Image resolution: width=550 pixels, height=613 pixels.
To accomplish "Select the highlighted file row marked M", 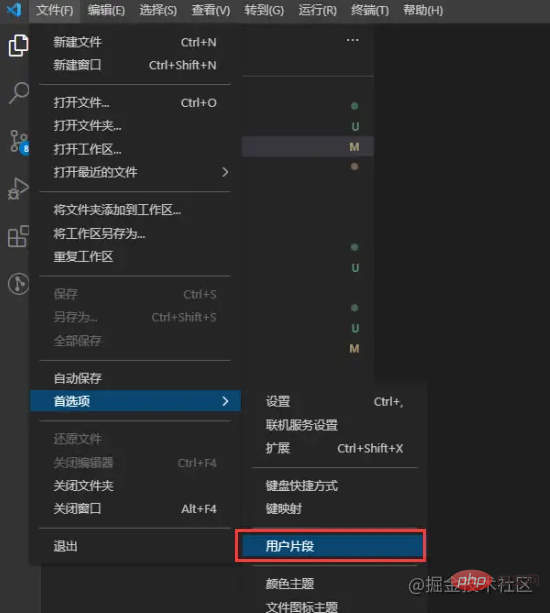I will click(x=308, y=147).
